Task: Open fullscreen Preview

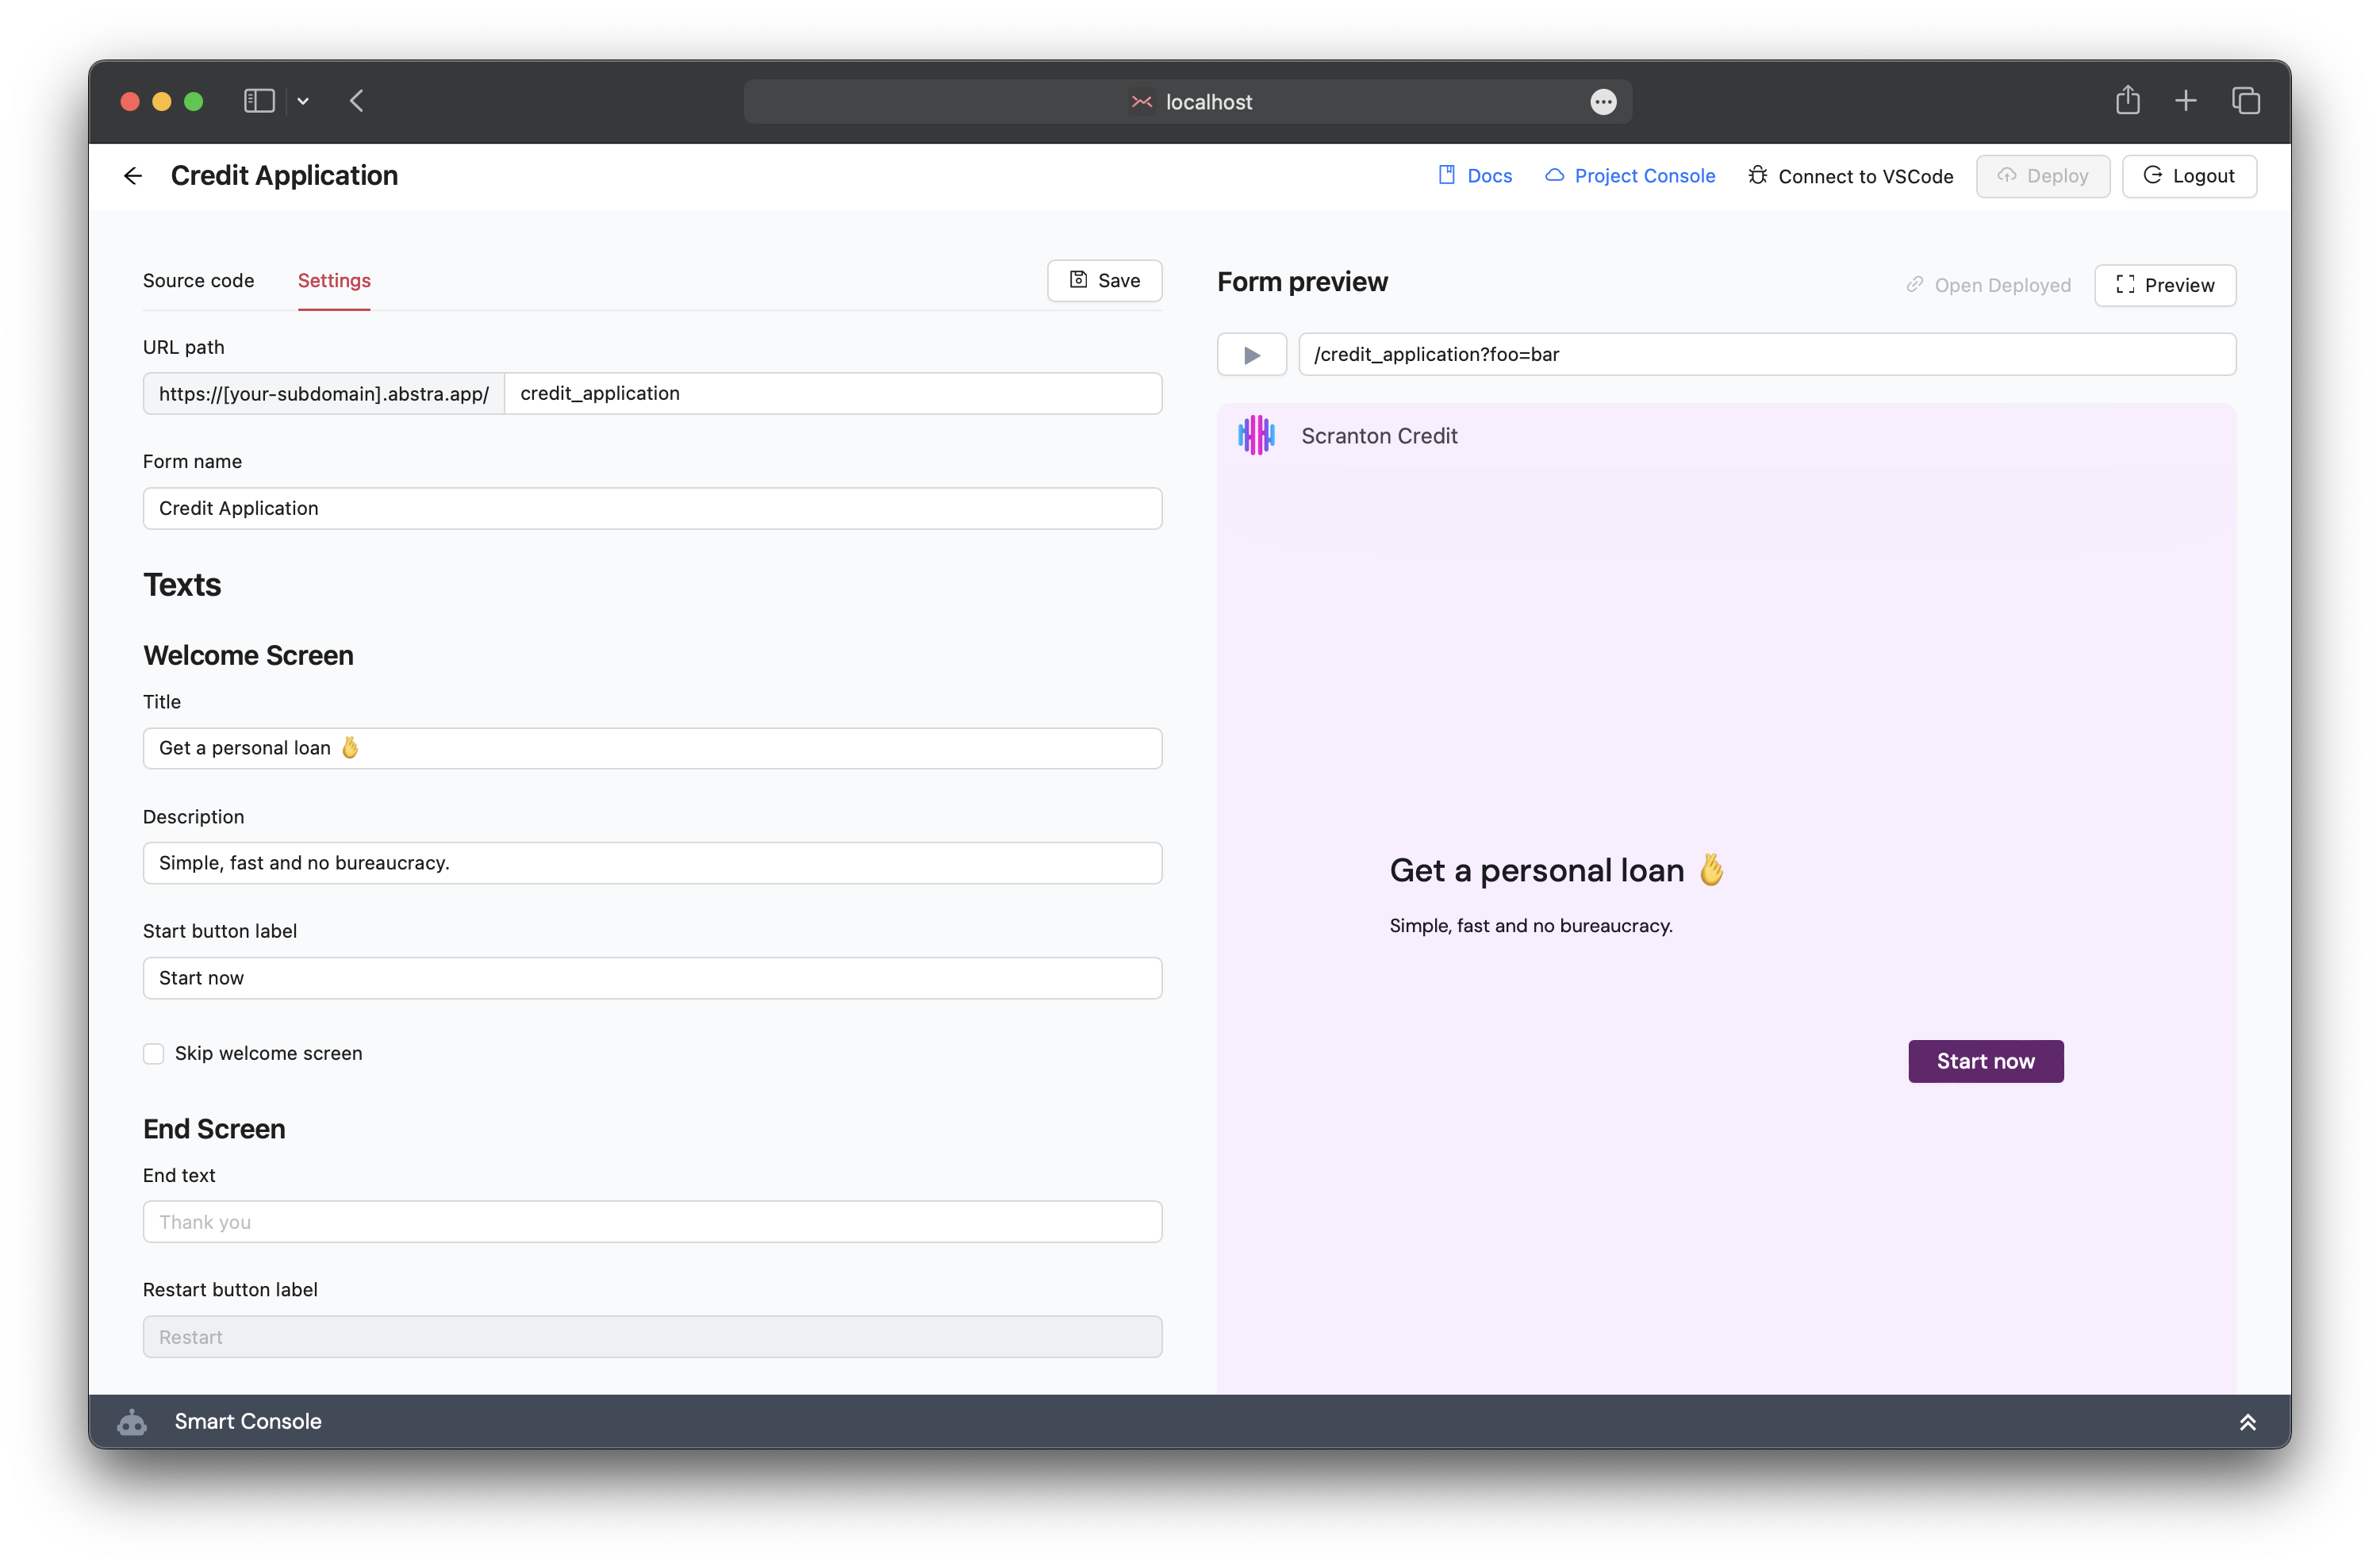Action: point(2165,285)
